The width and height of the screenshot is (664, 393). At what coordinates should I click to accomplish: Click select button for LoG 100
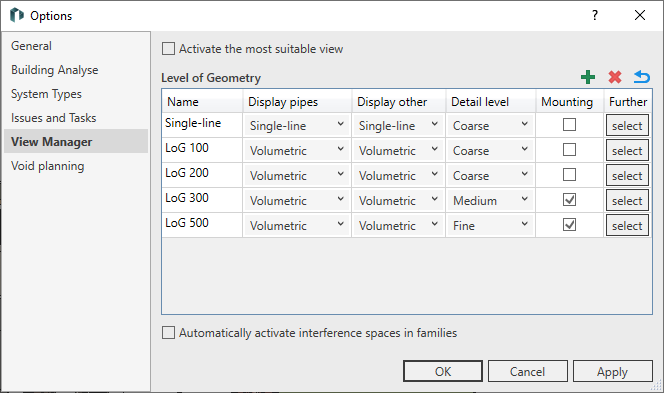tap(627, 150)
